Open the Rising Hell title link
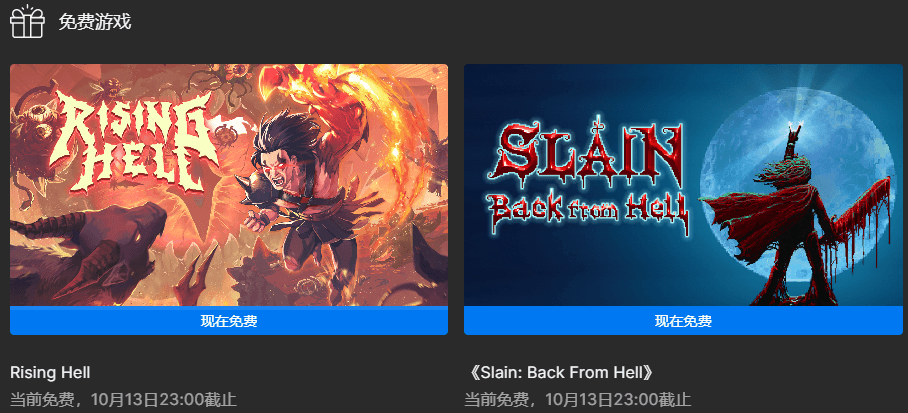908x413 pixels. [50, 372]
